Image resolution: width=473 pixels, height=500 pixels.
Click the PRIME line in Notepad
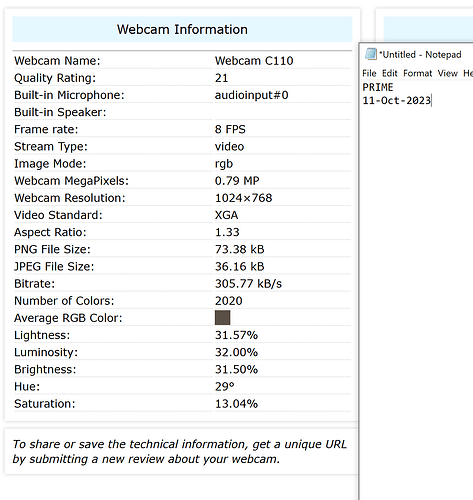pyautogui.click(x=378, y=87)
